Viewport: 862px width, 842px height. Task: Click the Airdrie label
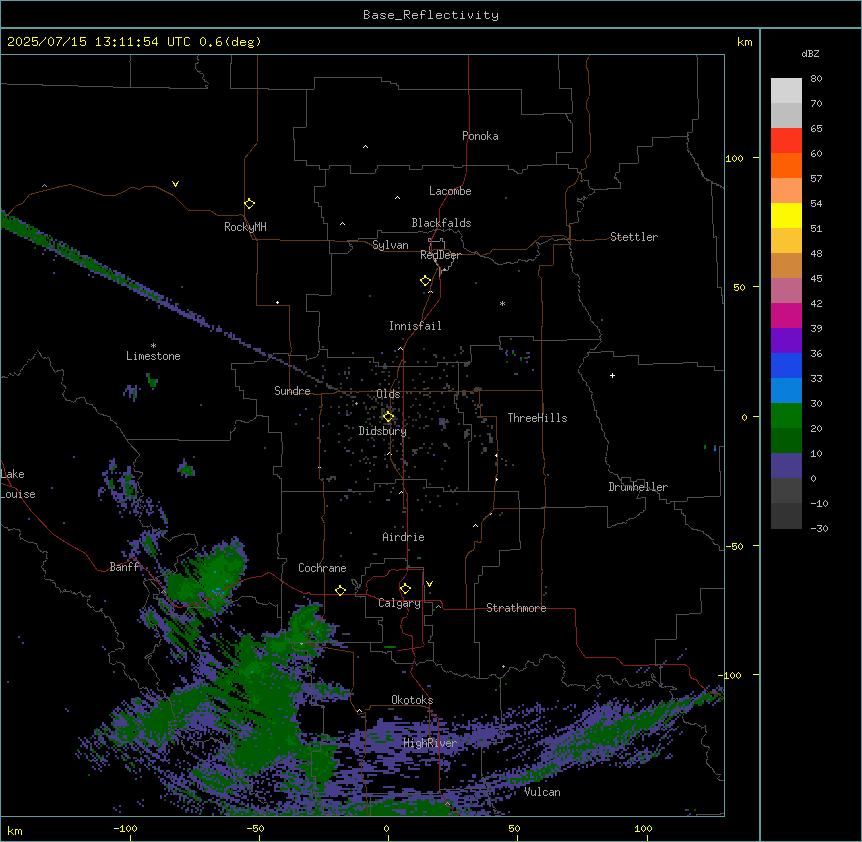[404, 537]
